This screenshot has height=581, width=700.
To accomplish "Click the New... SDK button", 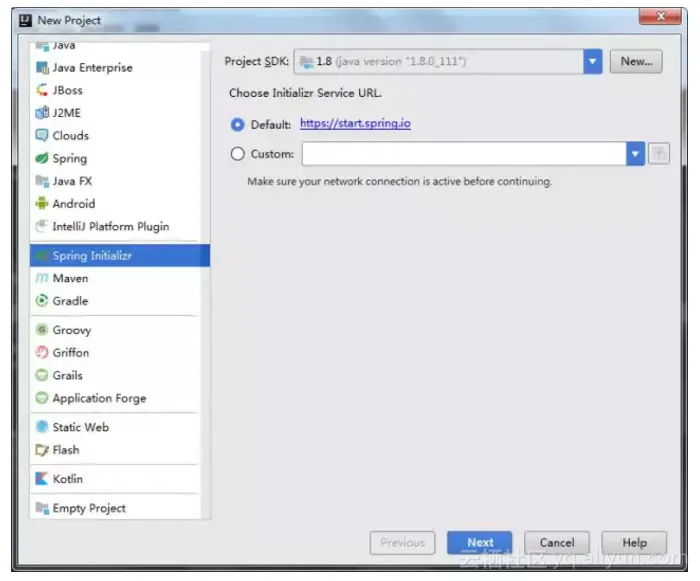I will click(636, 62).
